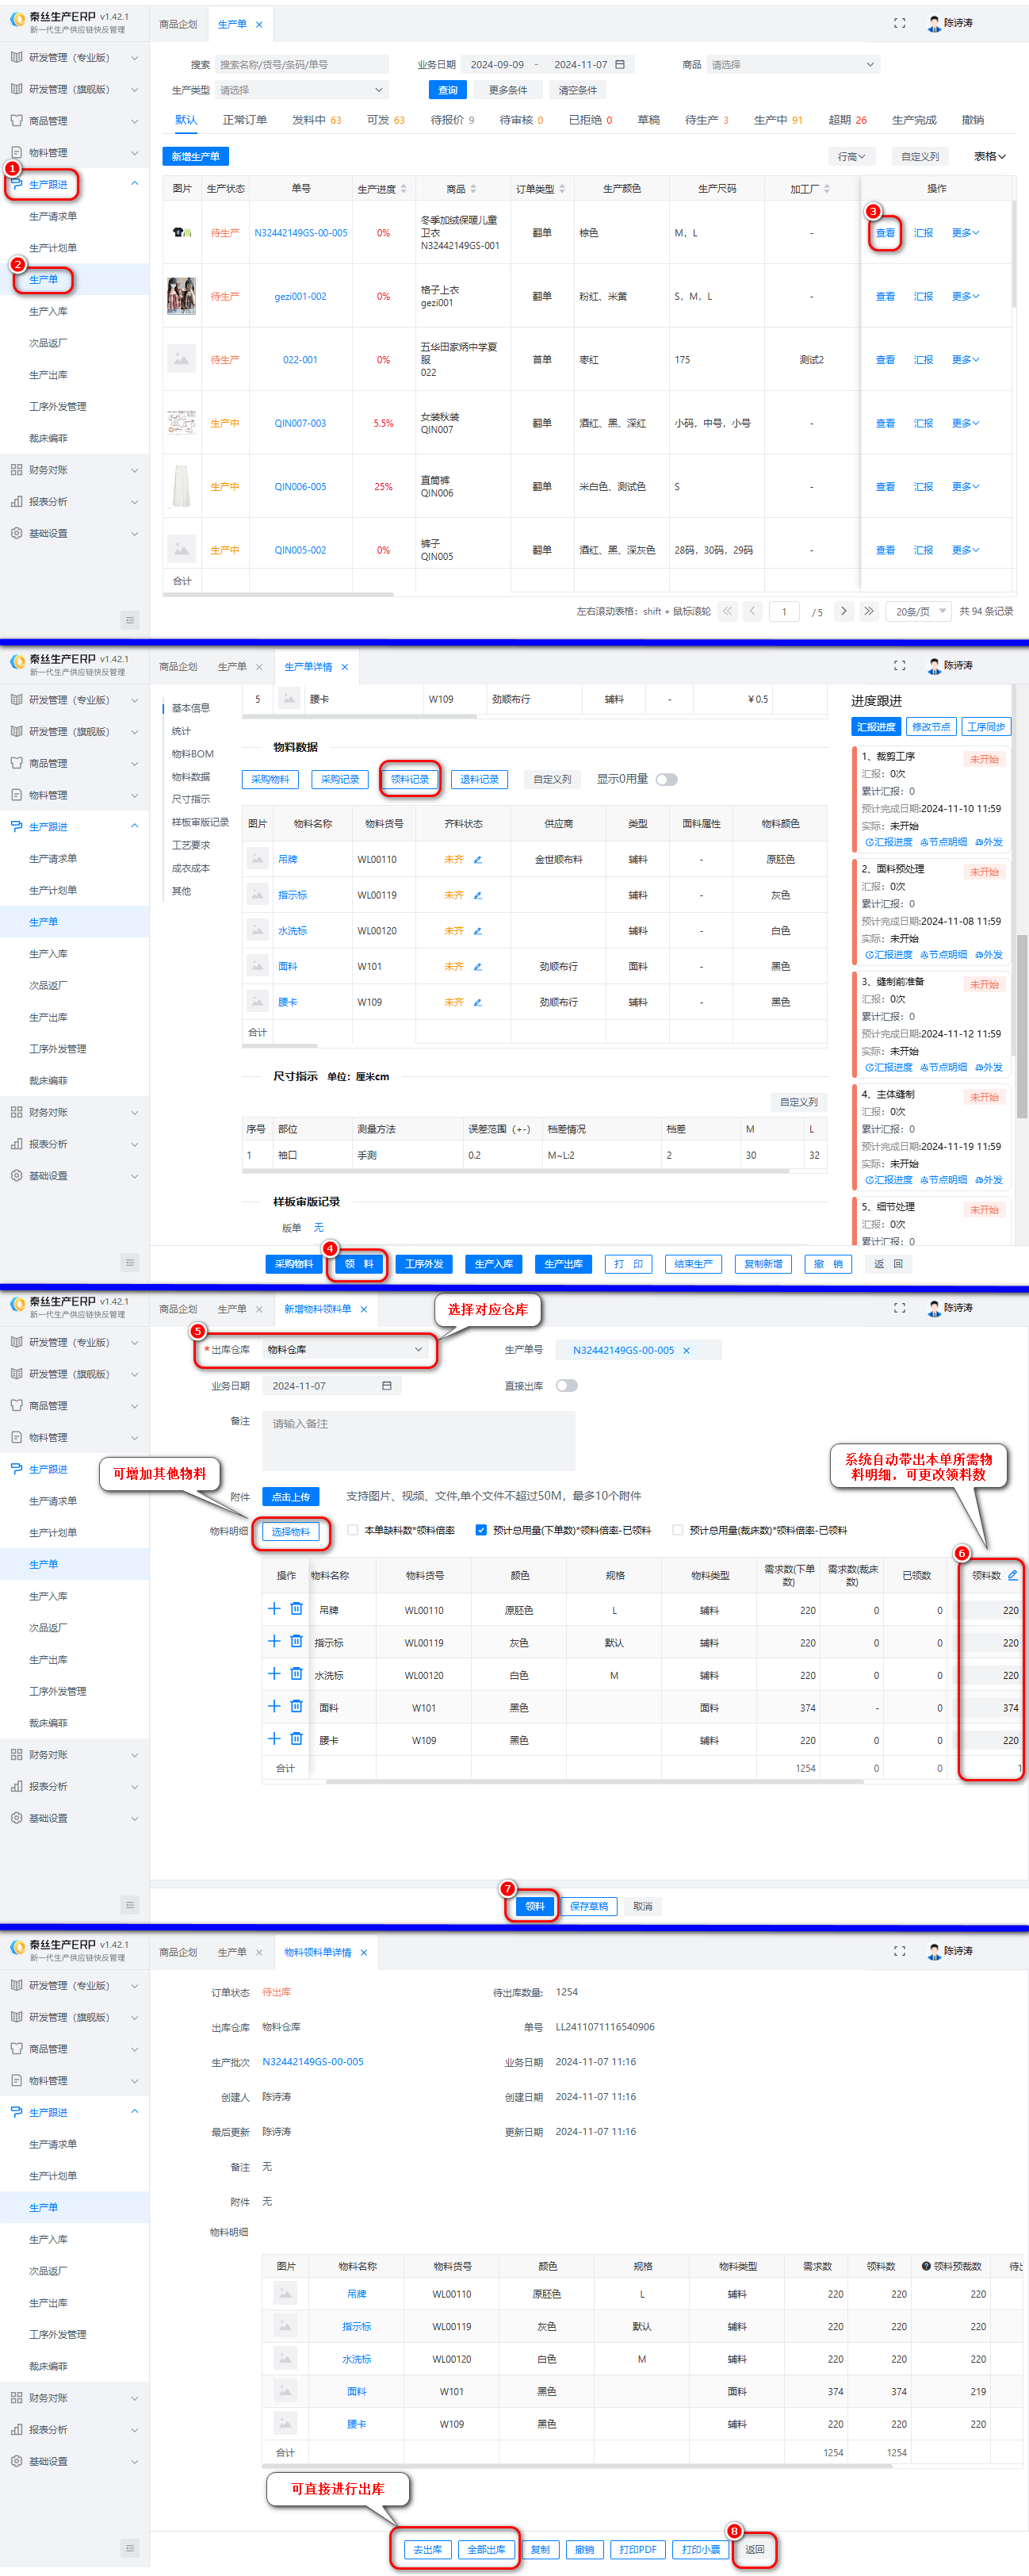The height and width of the screenshot is (2576, 1029).
Task: Click the edit pencil beside 未齐 for WL00110
Action: (478, 860)
